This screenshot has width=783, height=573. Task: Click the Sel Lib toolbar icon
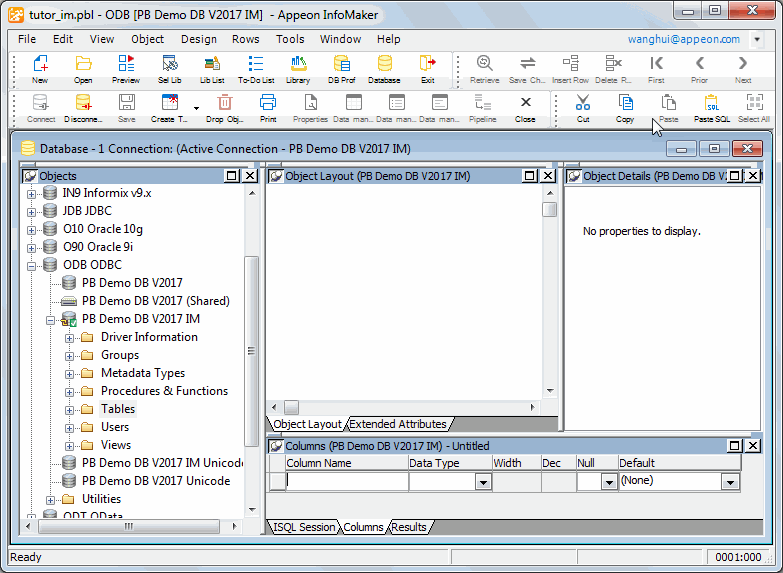[169, 68]
